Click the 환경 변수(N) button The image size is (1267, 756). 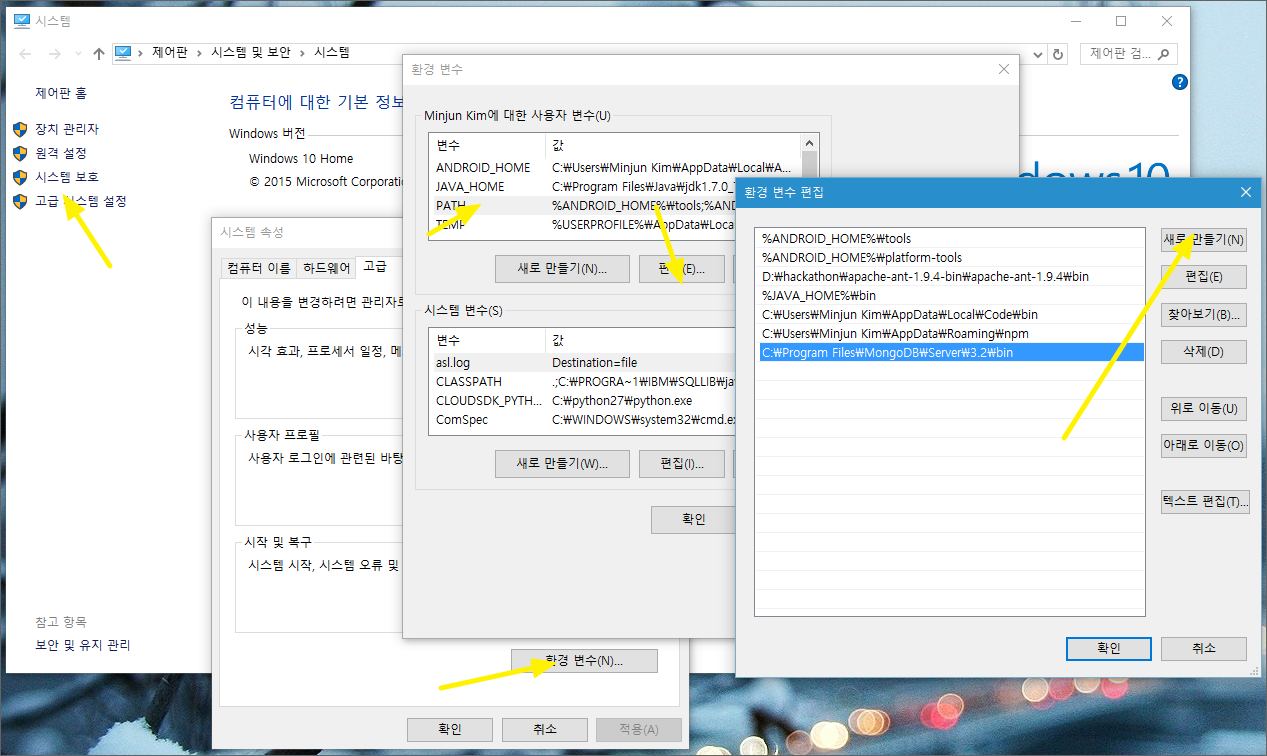pyautogui.click(x=584, y=660)
